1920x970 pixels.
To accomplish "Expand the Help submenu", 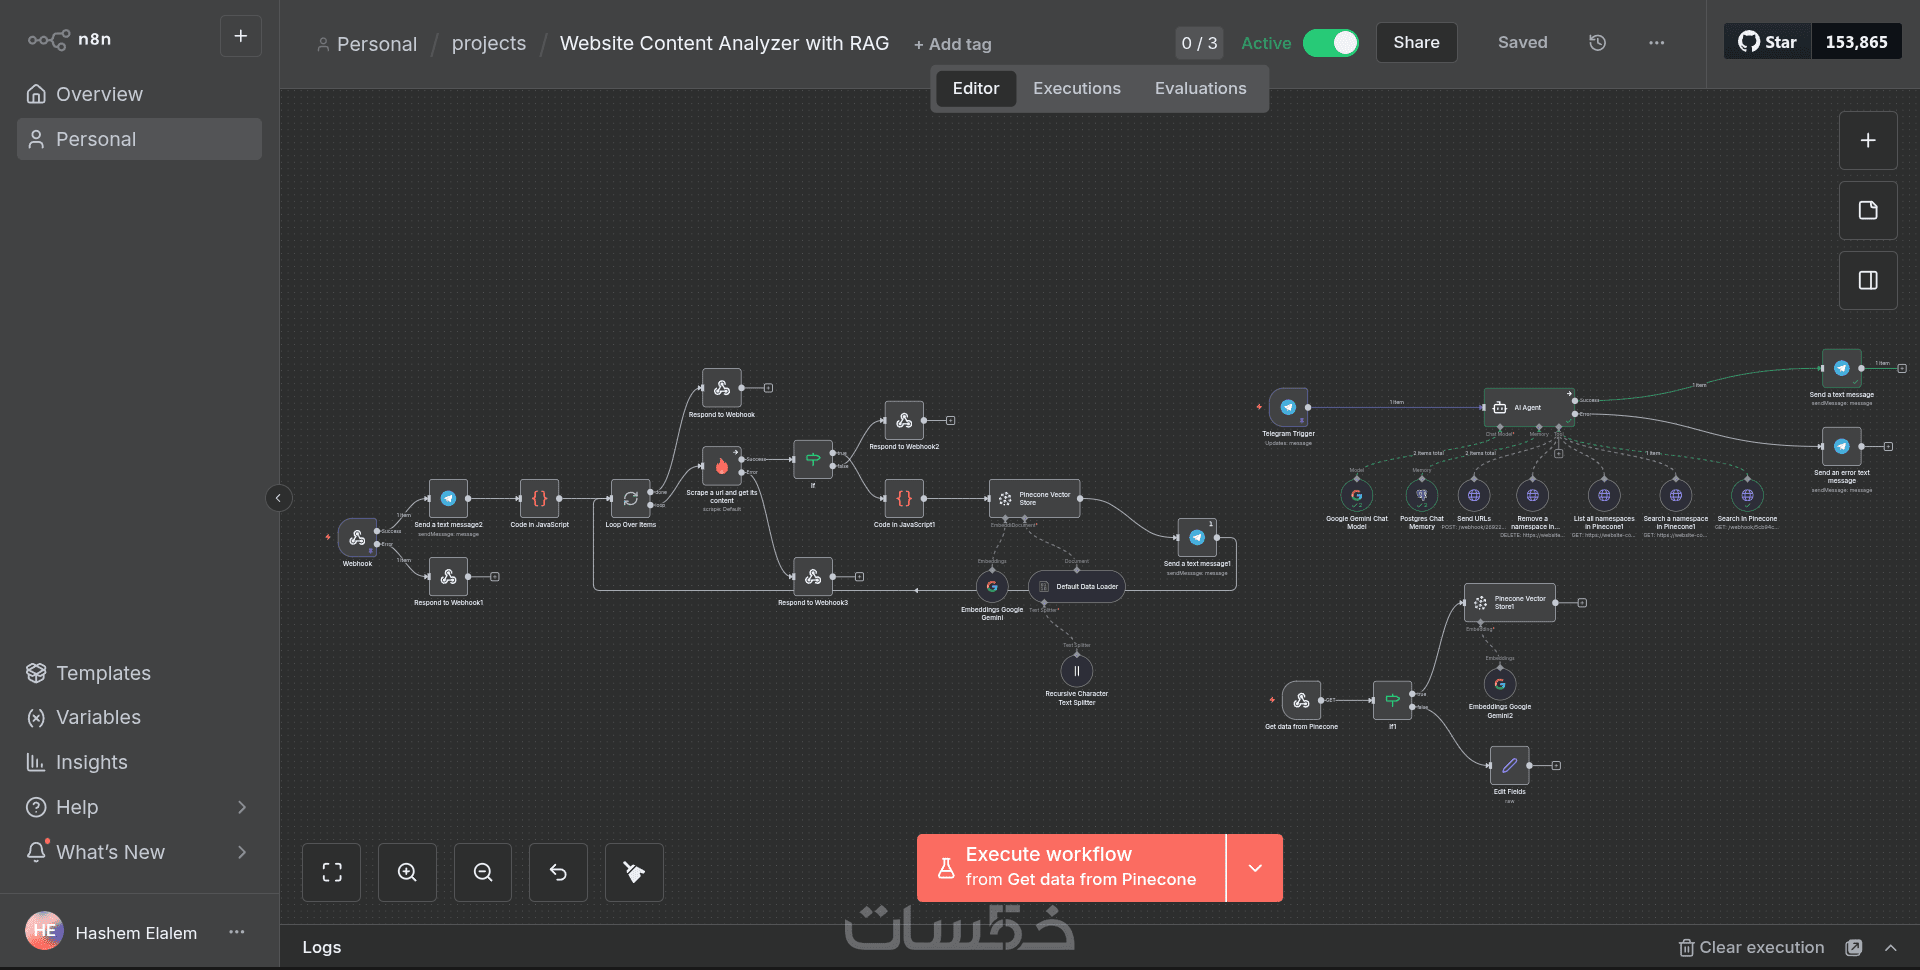I will [x=241, y=807].
